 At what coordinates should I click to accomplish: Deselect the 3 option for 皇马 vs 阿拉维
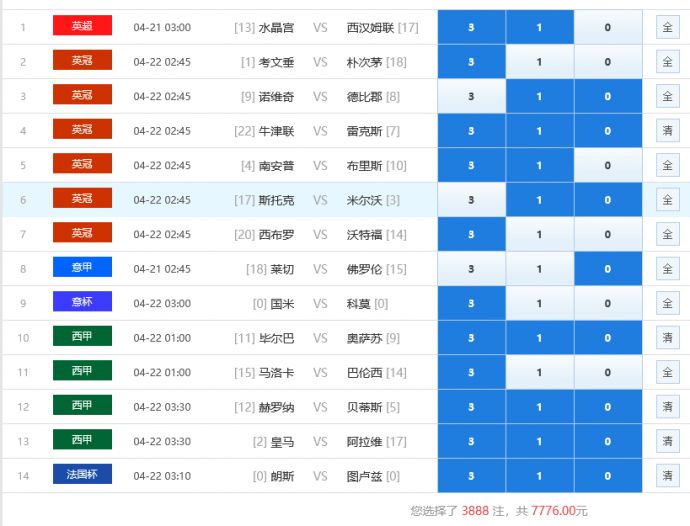click(x=471, y=441)
